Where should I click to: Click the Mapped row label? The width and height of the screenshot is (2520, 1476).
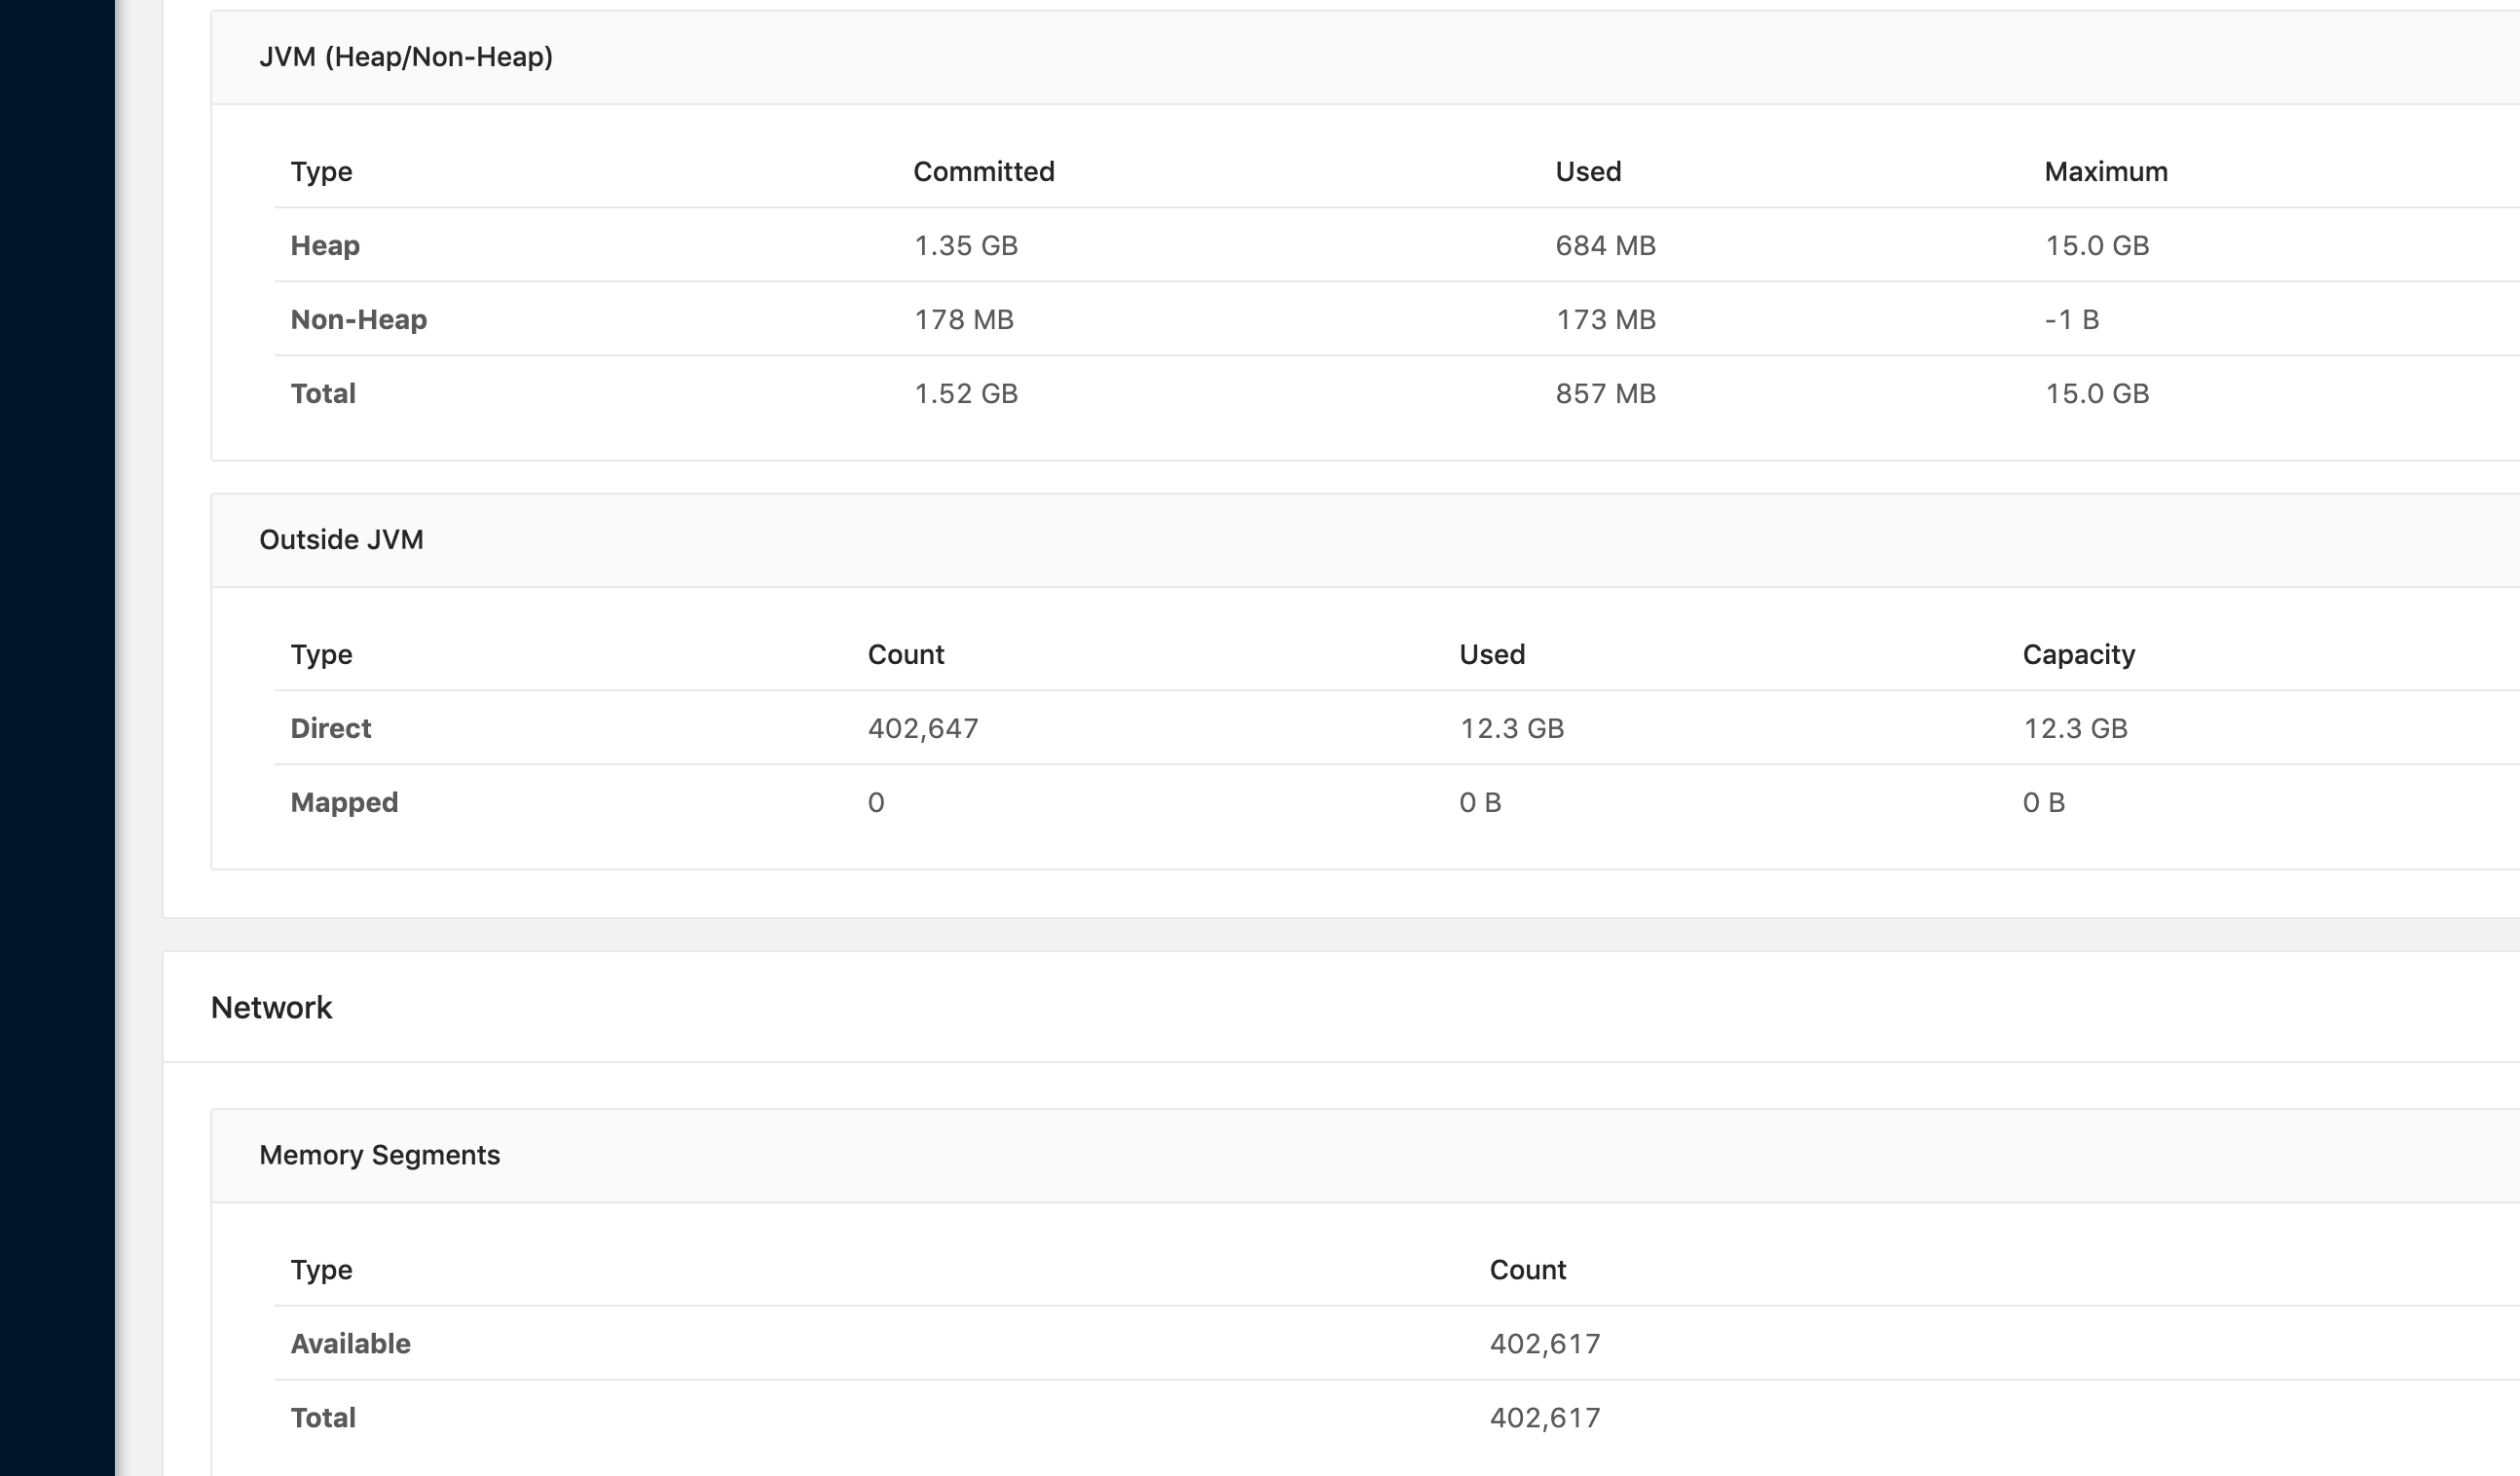(x=344, y=802)
